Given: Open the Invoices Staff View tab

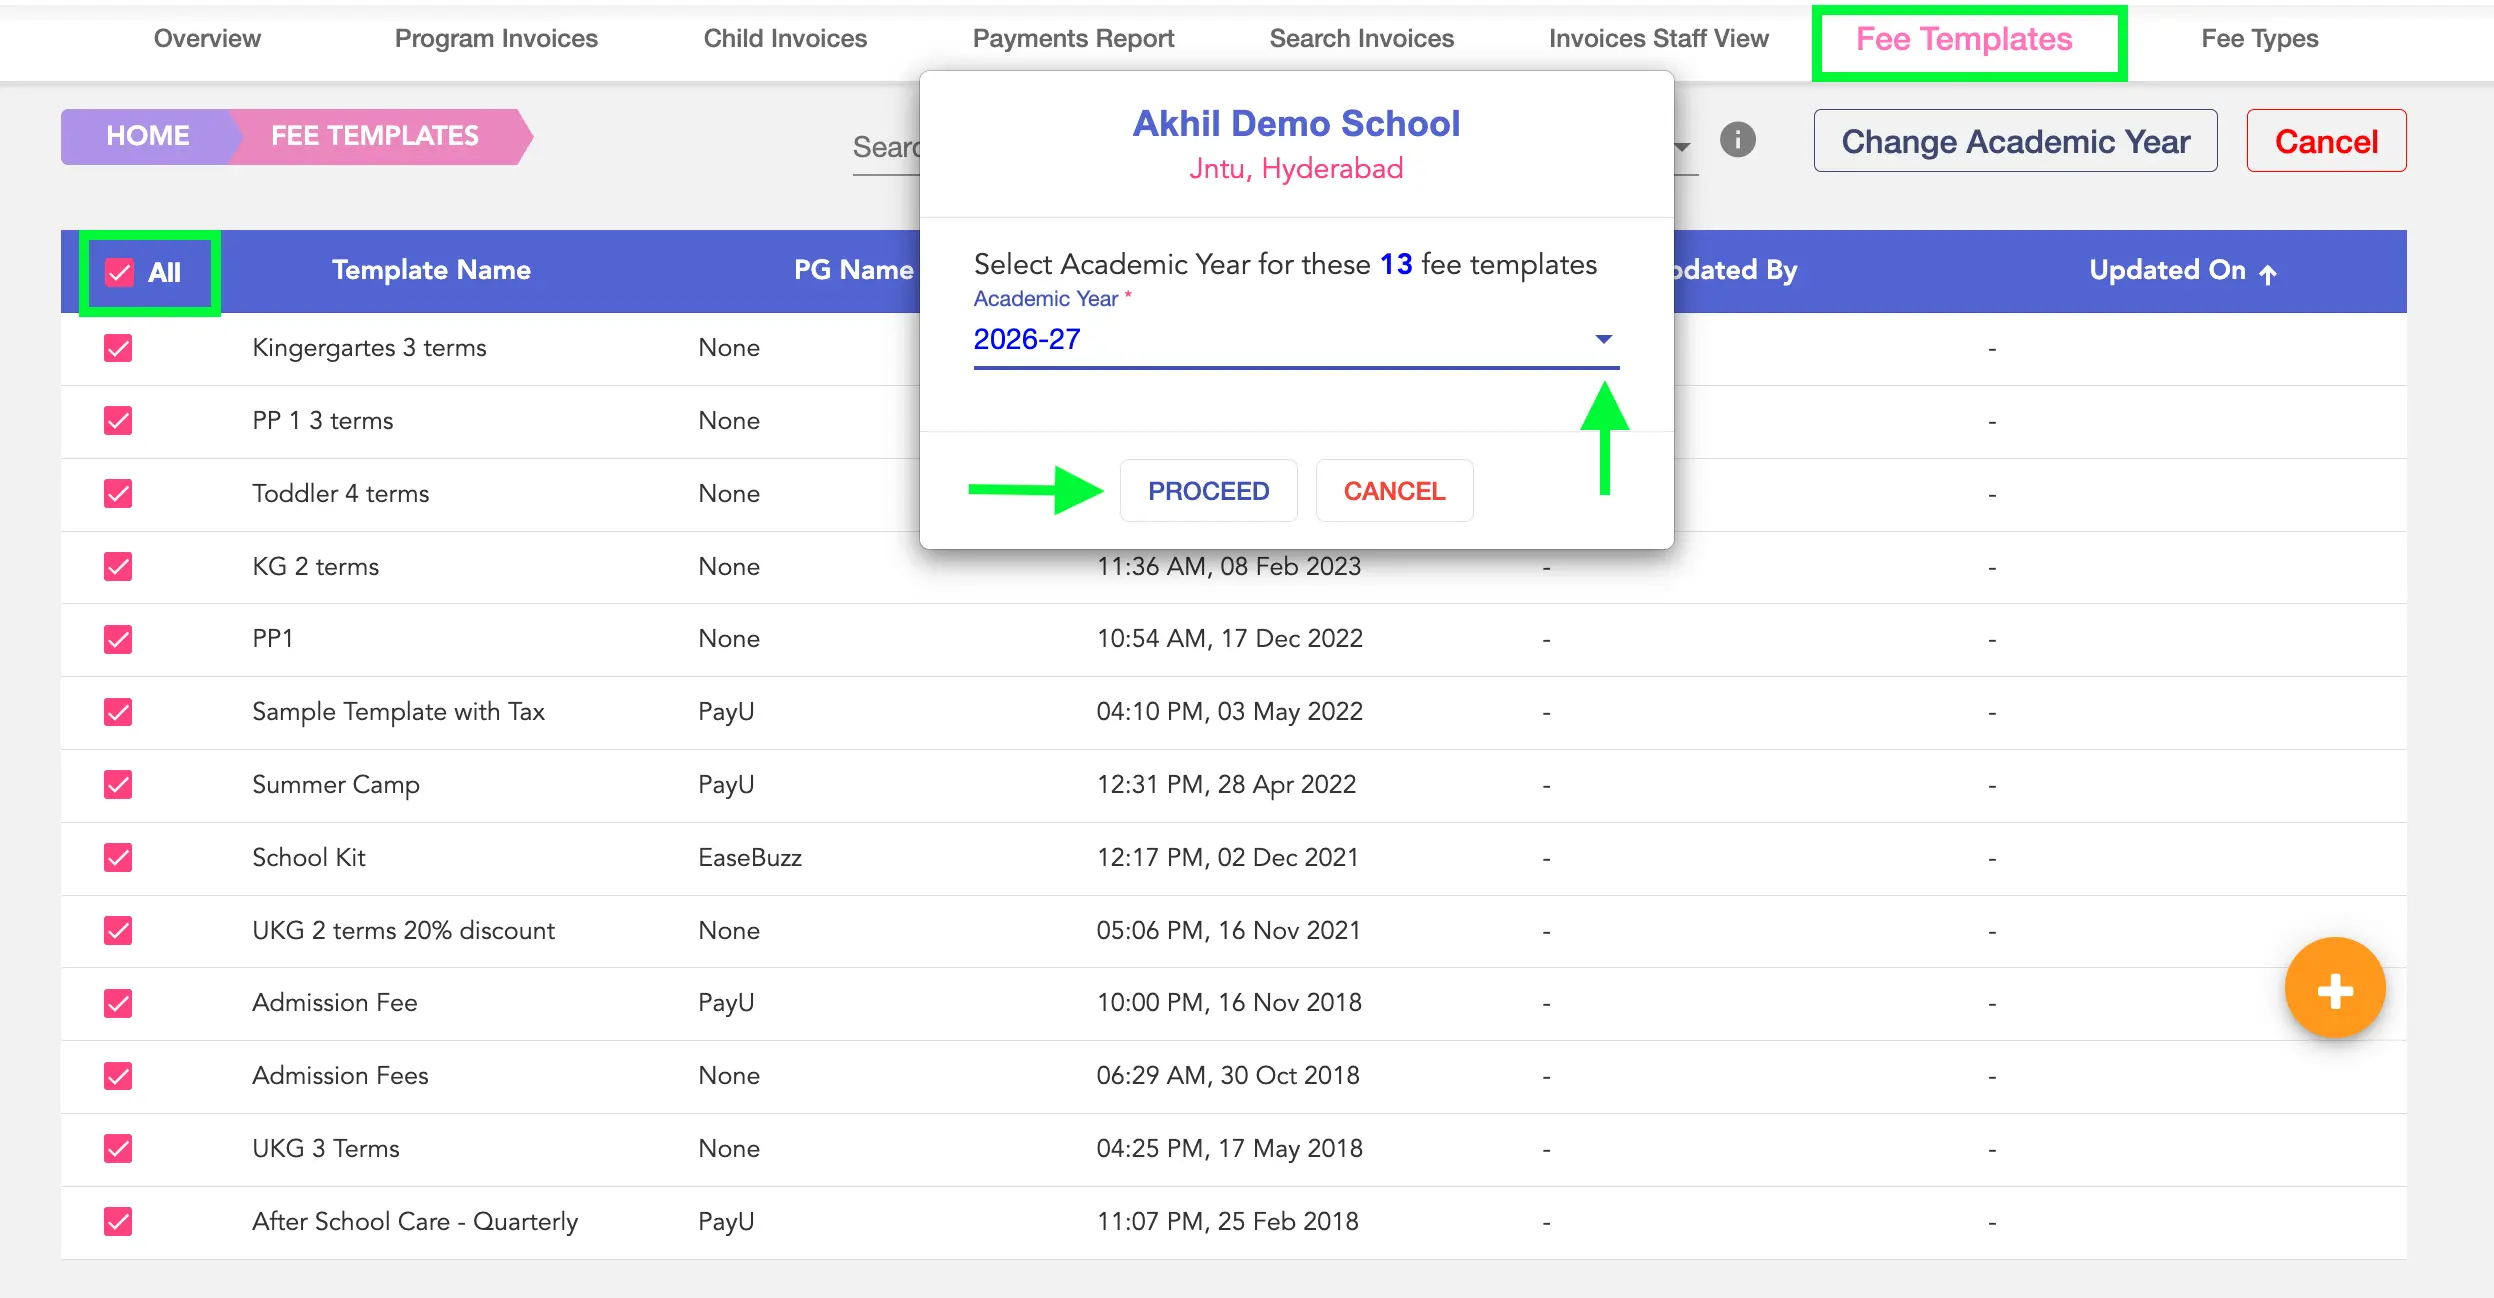Looking at the screenshot, I should point(1658,38).
